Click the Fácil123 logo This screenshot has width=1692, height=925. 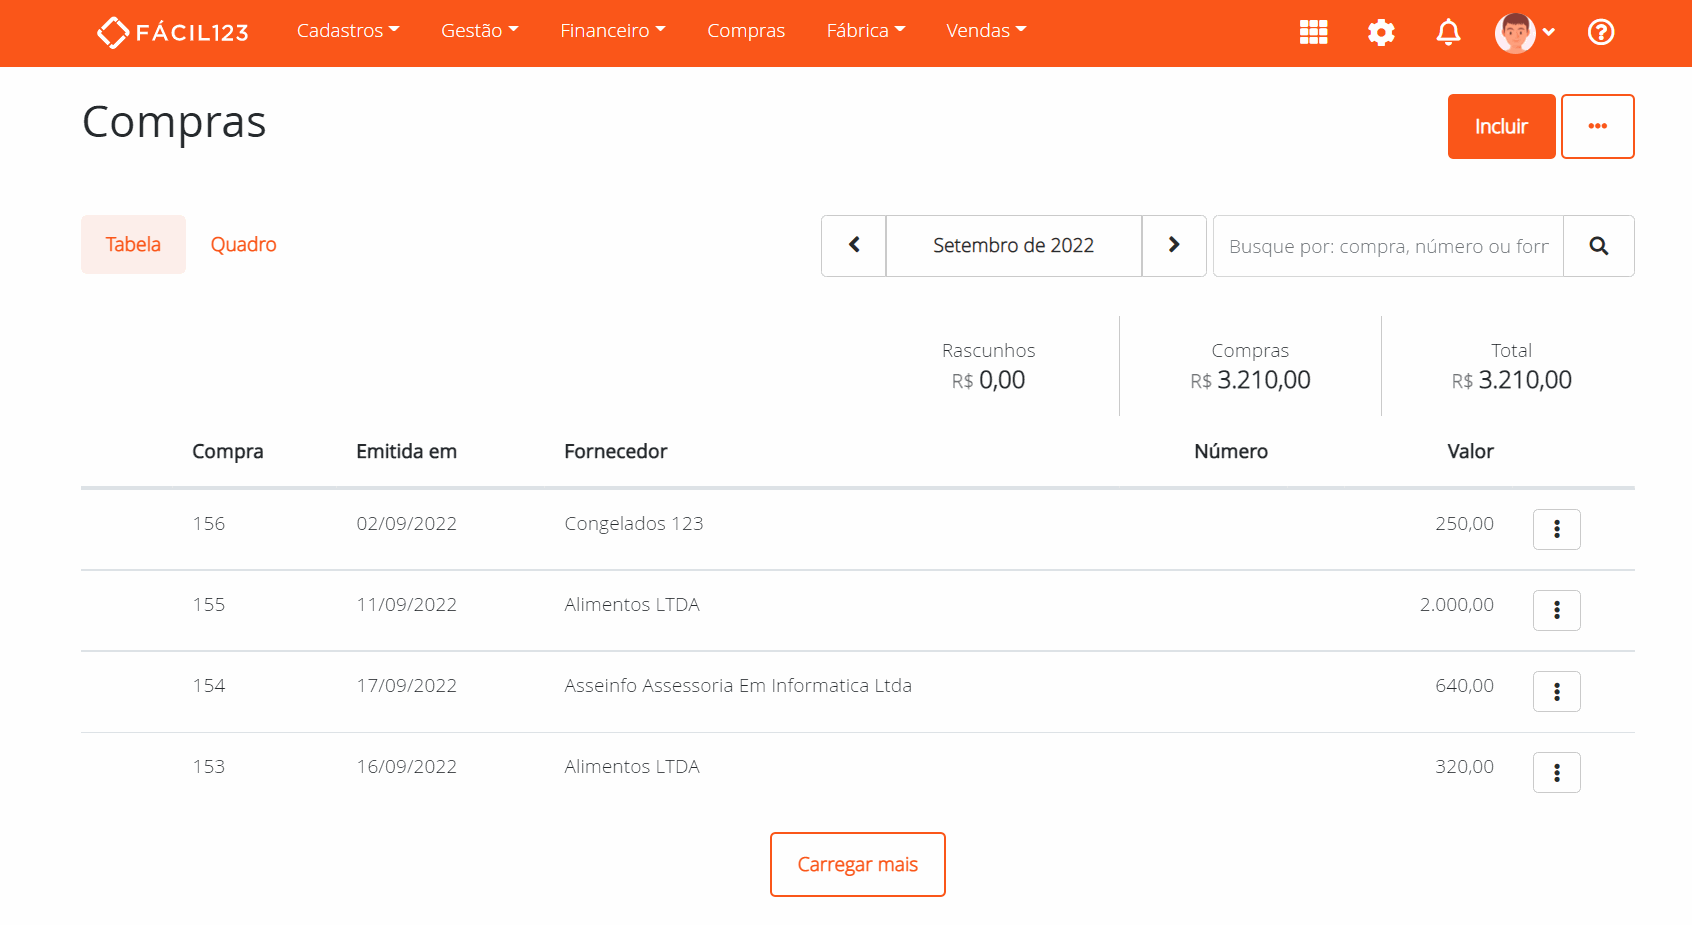pyautogui.click(x=172, y=31)
